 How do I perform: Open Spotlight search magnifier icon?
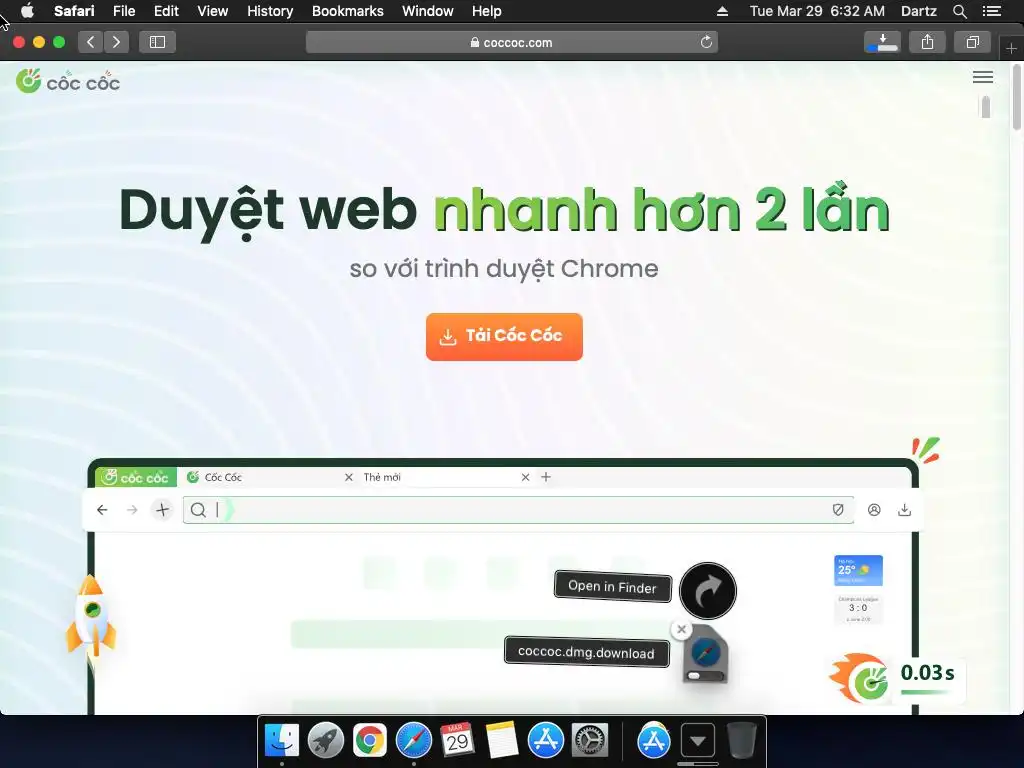[959, 11]
